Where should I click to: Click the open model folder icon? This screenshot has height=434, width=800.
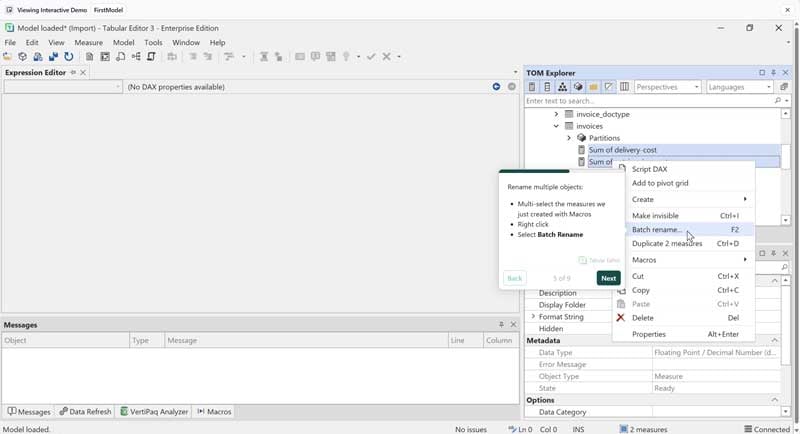[8, 57]
